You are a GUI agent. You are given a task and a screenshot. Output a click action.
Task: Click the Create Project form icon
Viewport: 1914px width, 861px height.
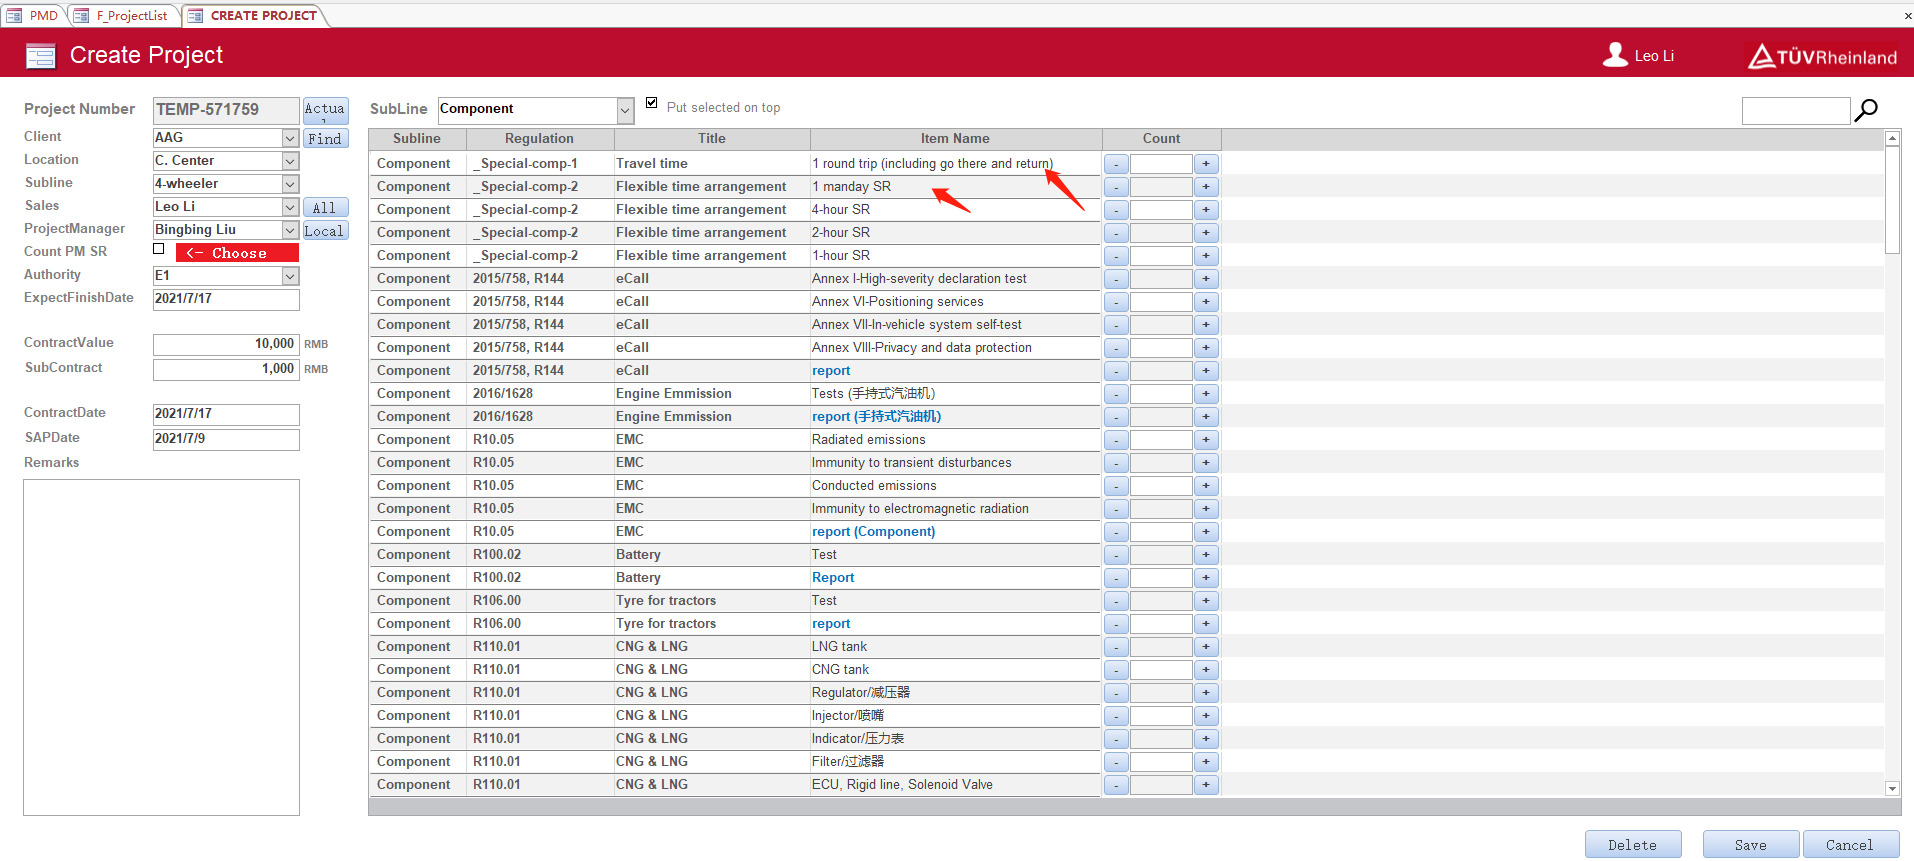click(41, 56)
